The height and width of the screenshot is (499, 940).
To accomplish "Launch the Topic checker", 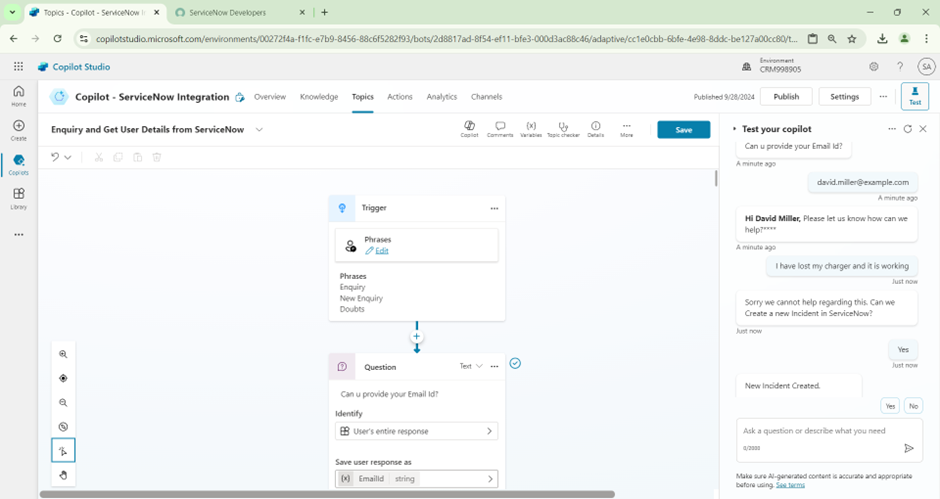I will [563, 129].
